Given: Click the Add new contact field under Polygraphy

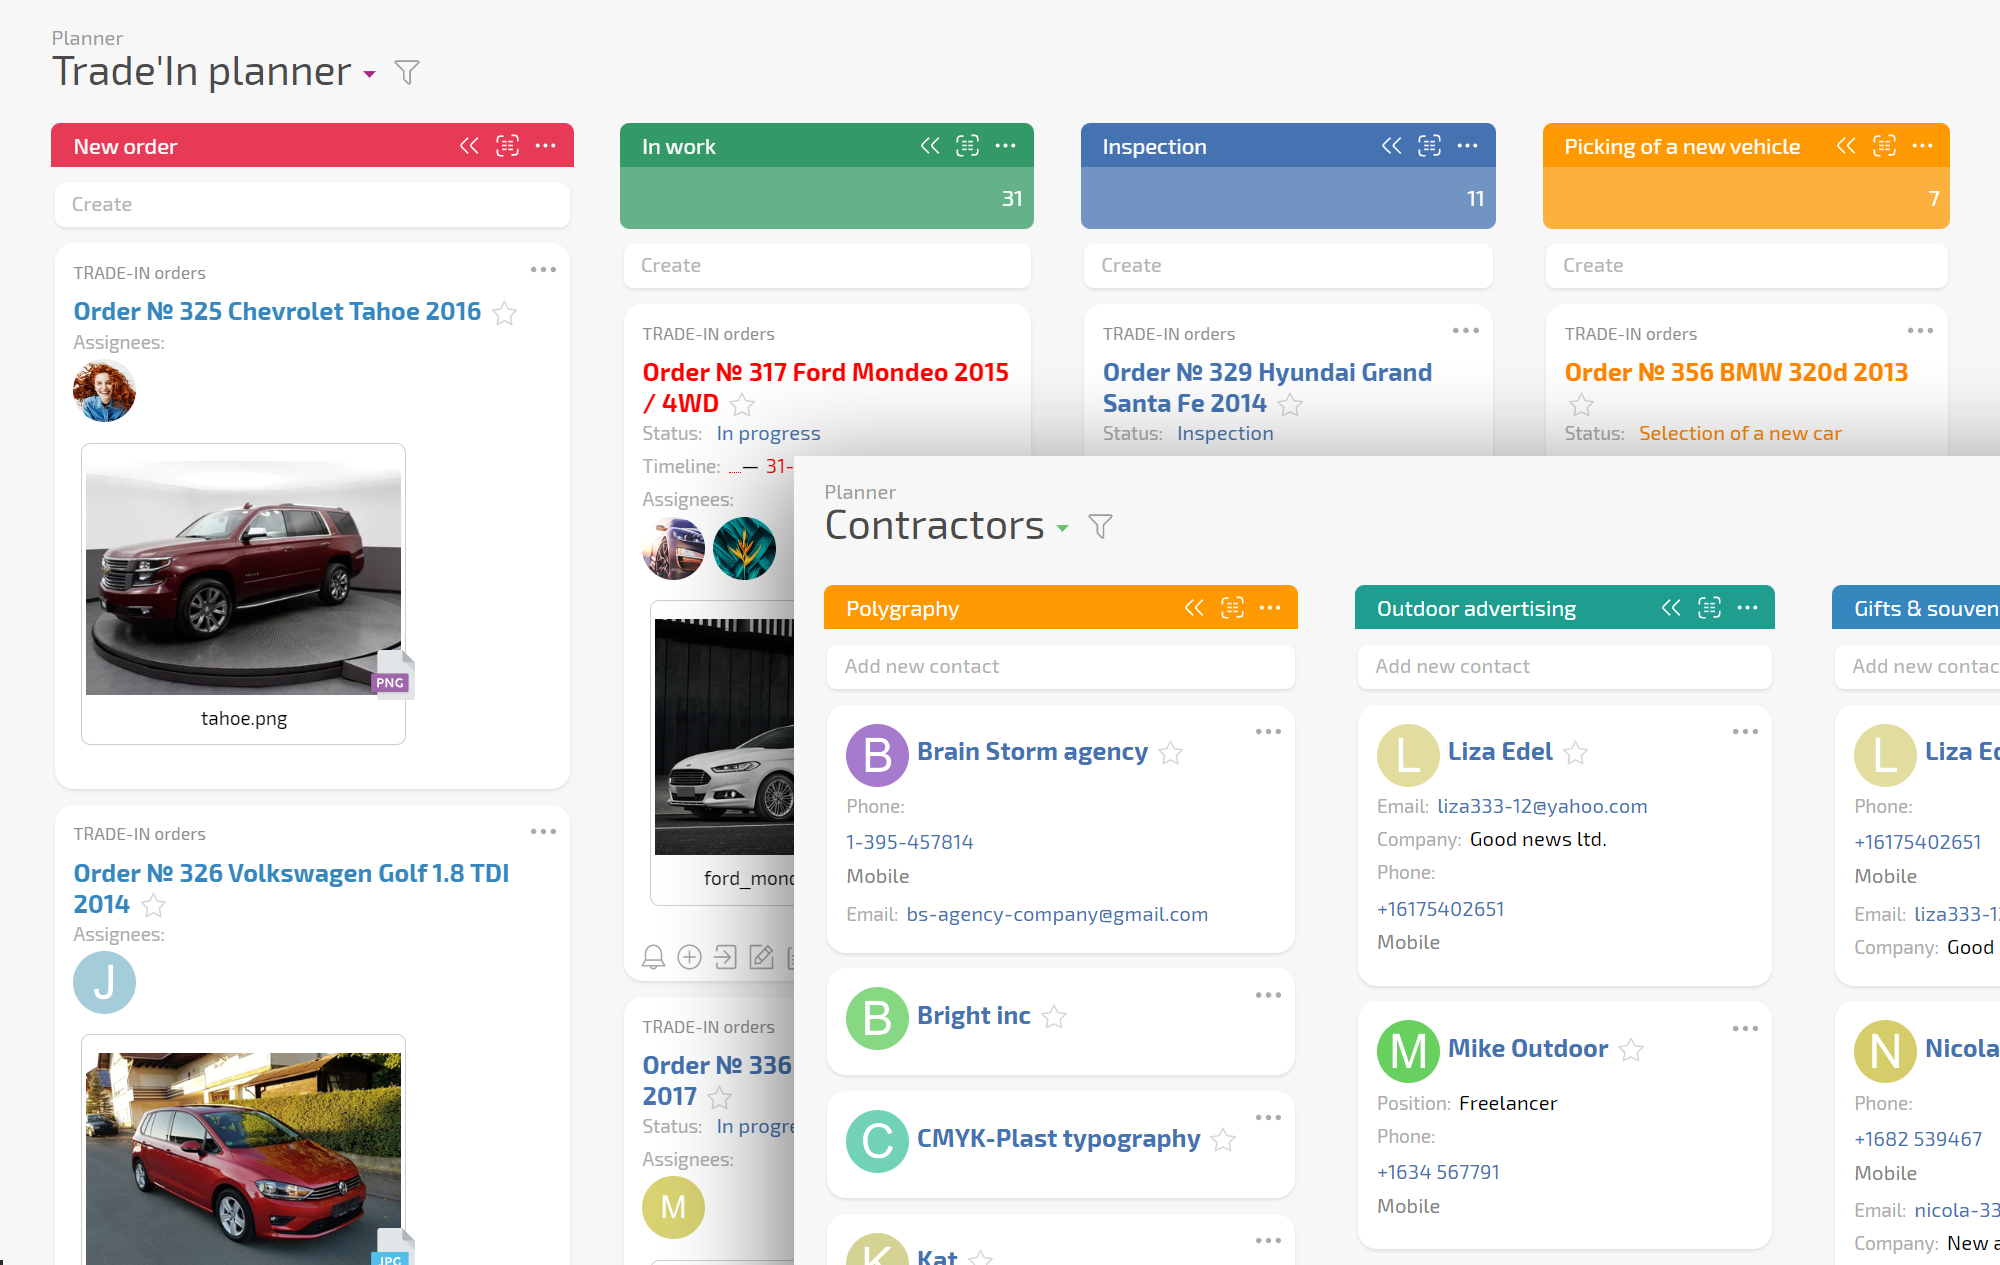Looking at the screenshot, I should (1060, 666).
